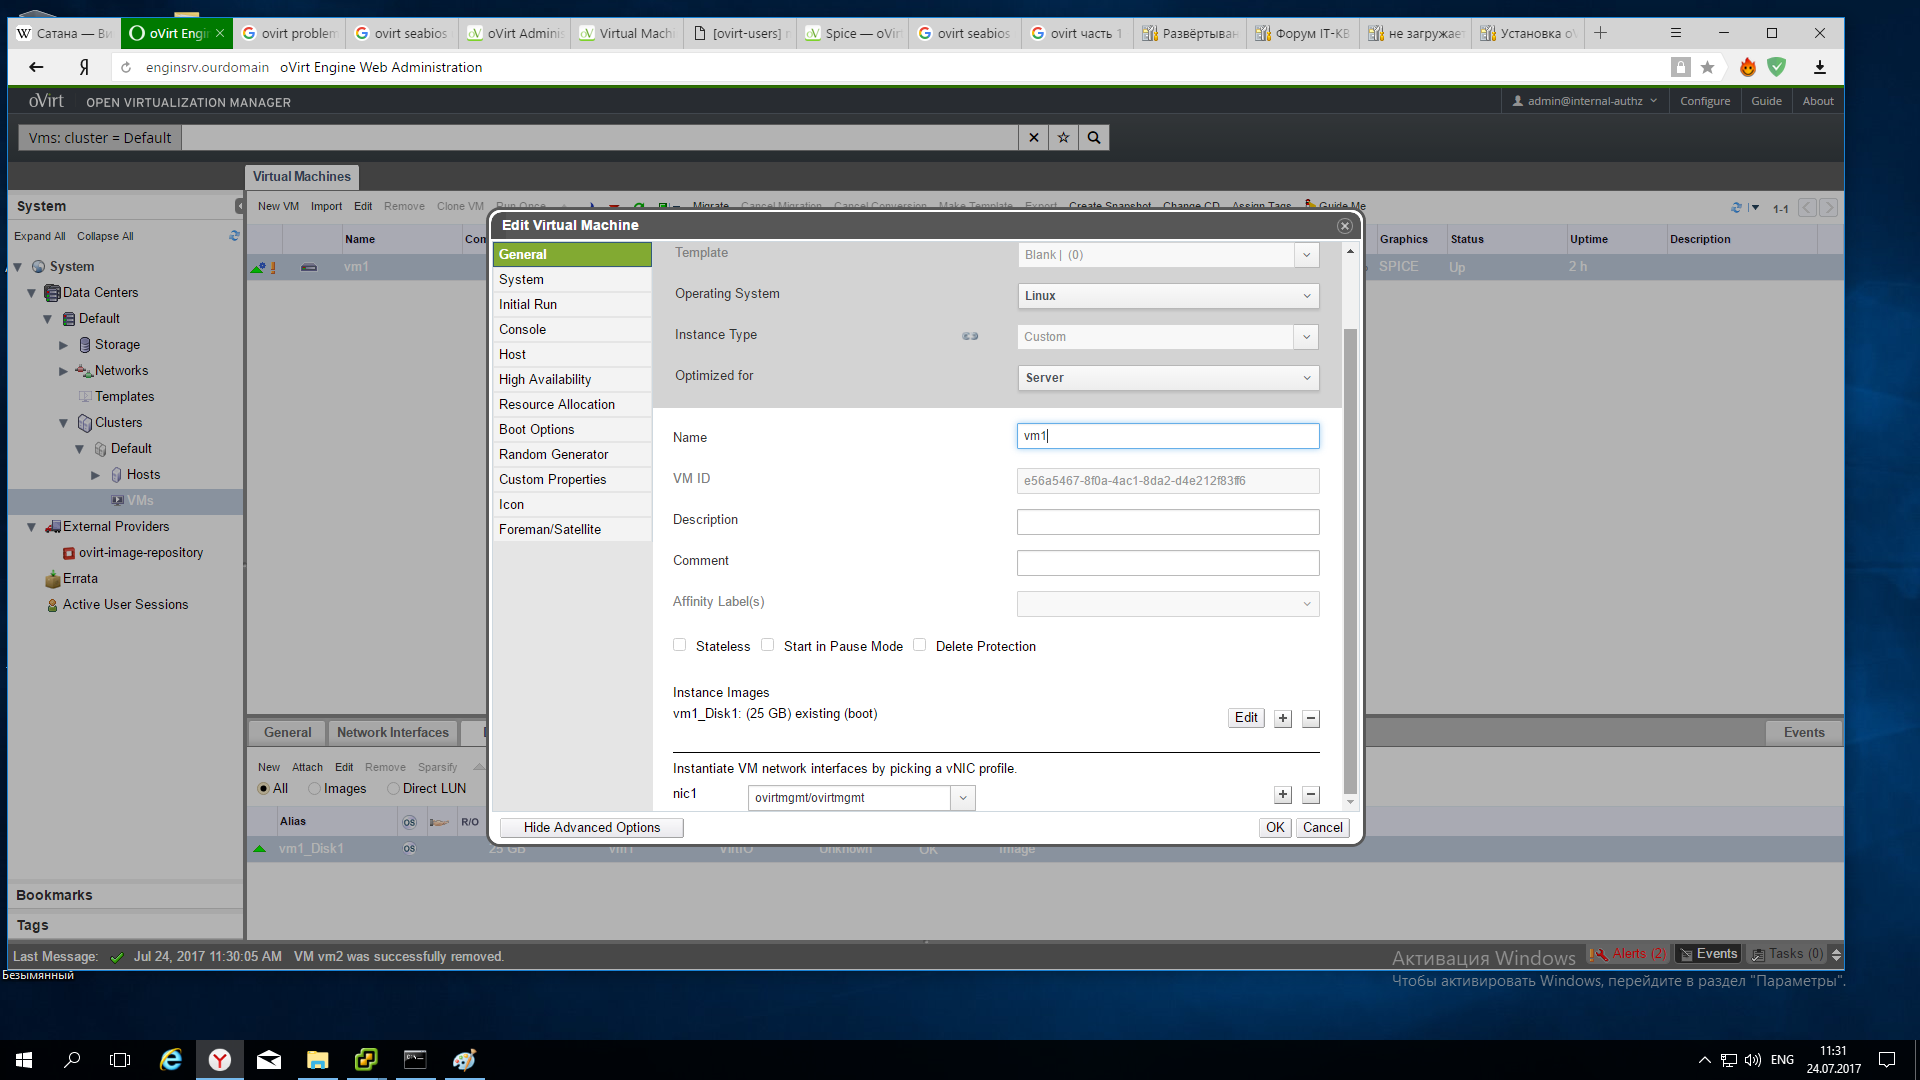
Task: Select the Images radio button
Action: 314,789
